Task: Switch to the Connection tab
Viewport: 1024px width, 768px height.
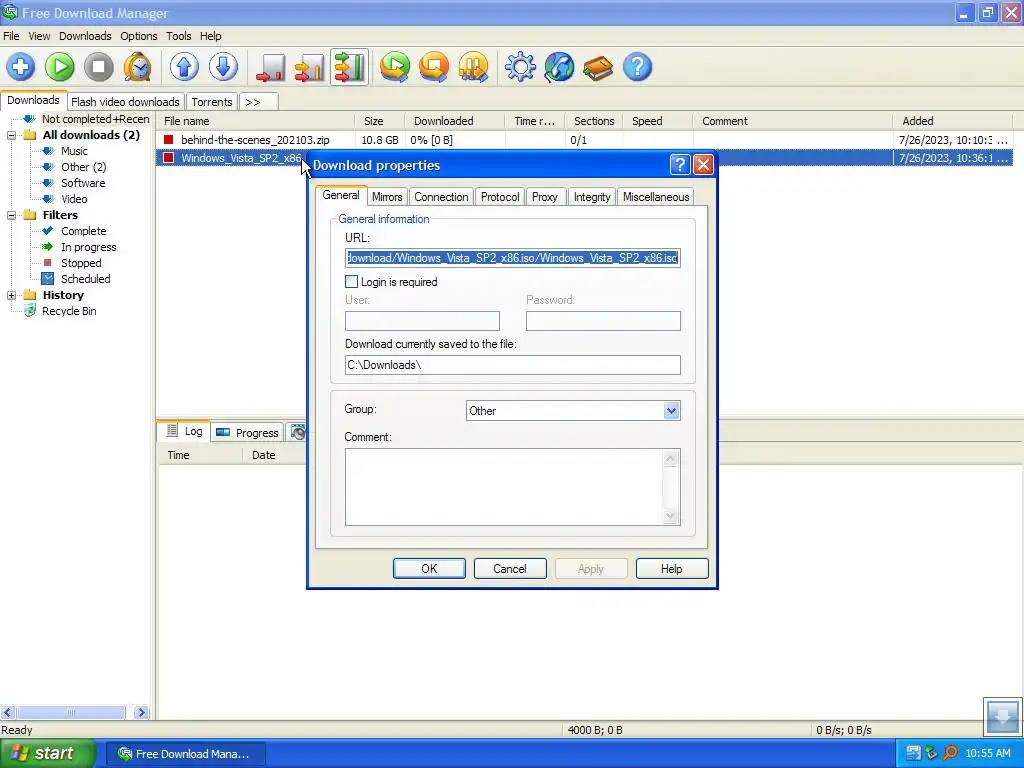Action: 441,197
